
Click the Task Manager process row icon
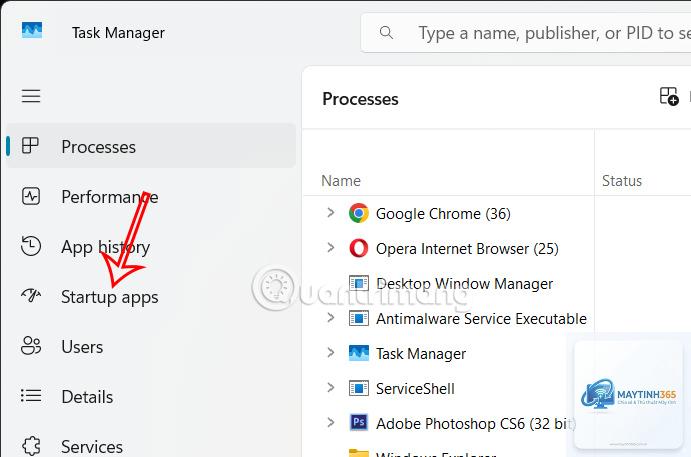[359, 353]
